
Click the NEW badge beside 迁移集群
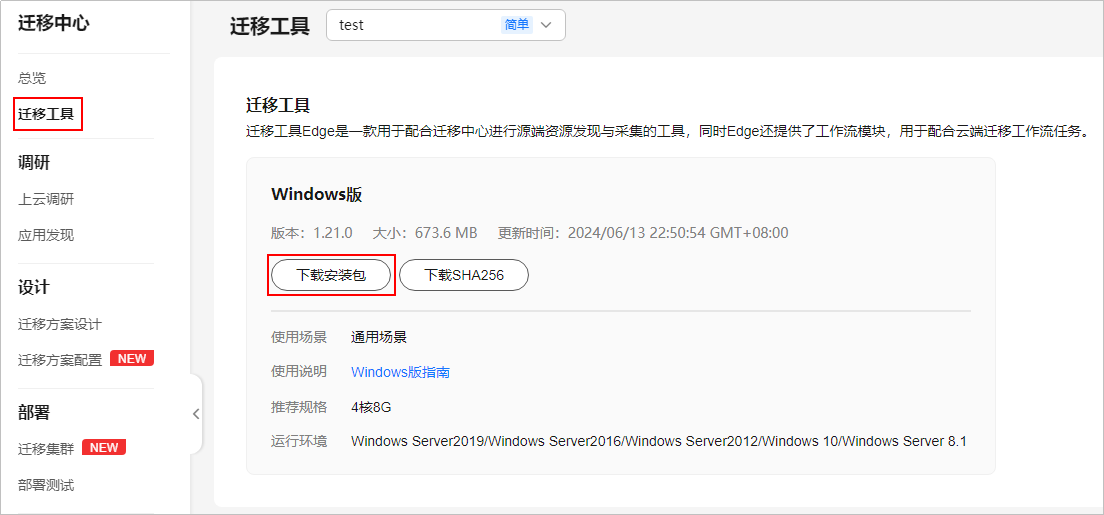pos(104,447)
